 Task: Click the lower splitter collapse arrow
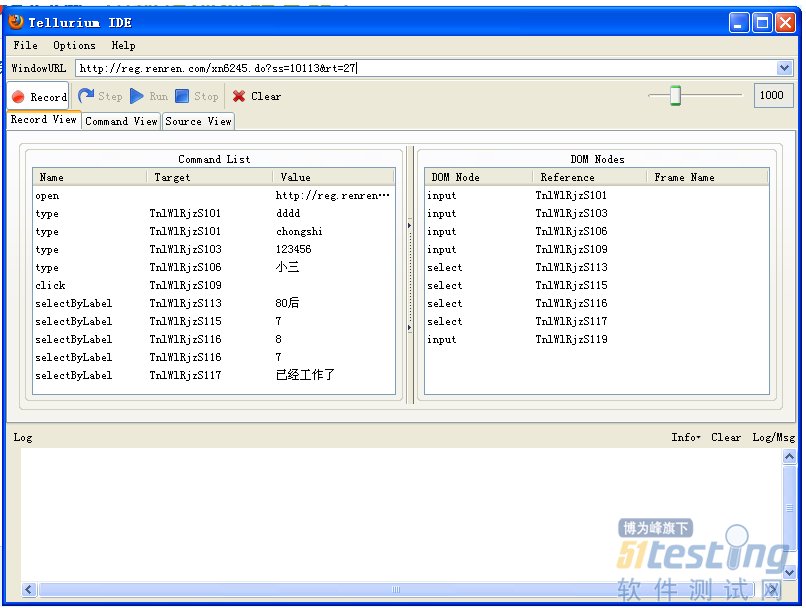coord(410,327)
